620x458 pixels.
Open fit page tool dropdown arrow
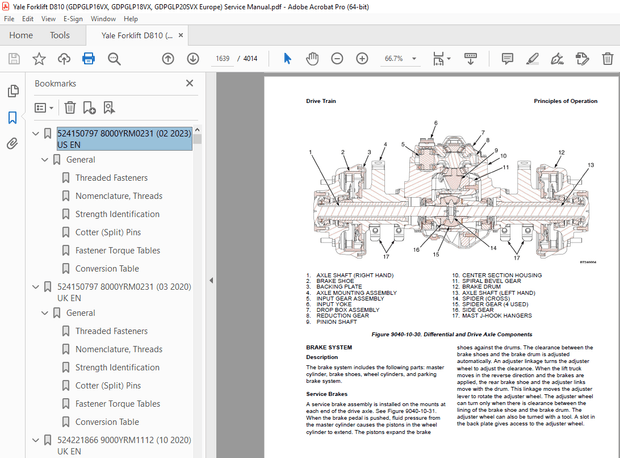click(449, 59)
